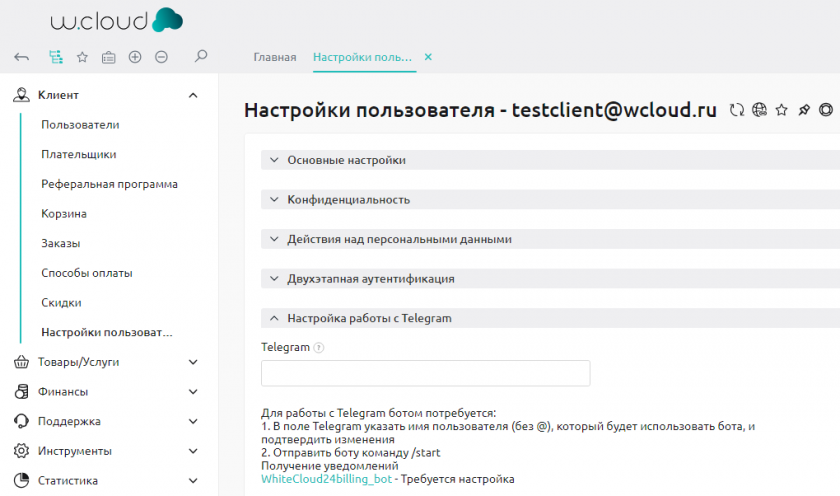Open favorites star in the left toolbar

pyautogui.click(x=82, y=57)
